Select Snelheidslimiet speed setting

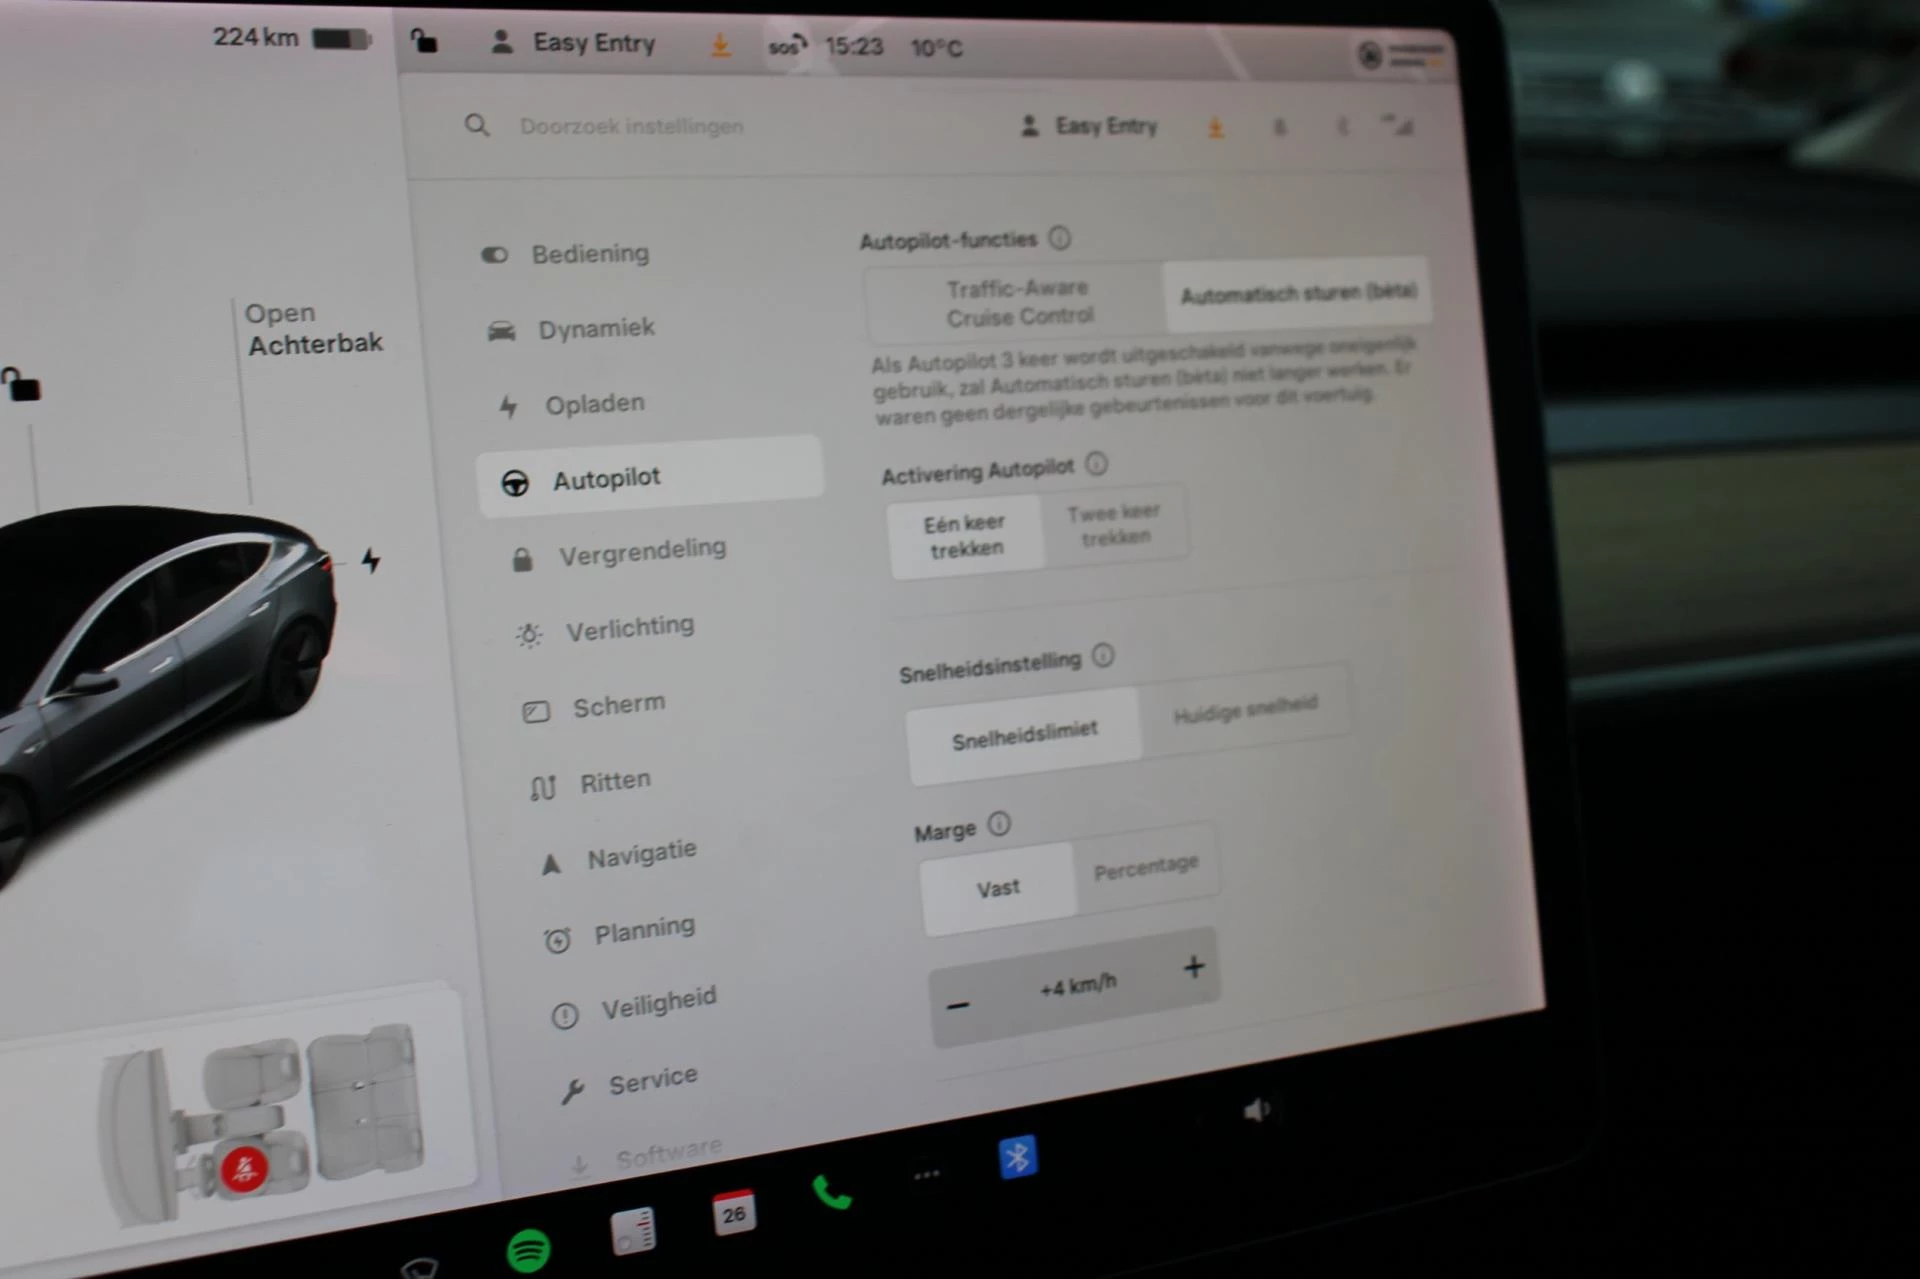tap(1021, 731)
